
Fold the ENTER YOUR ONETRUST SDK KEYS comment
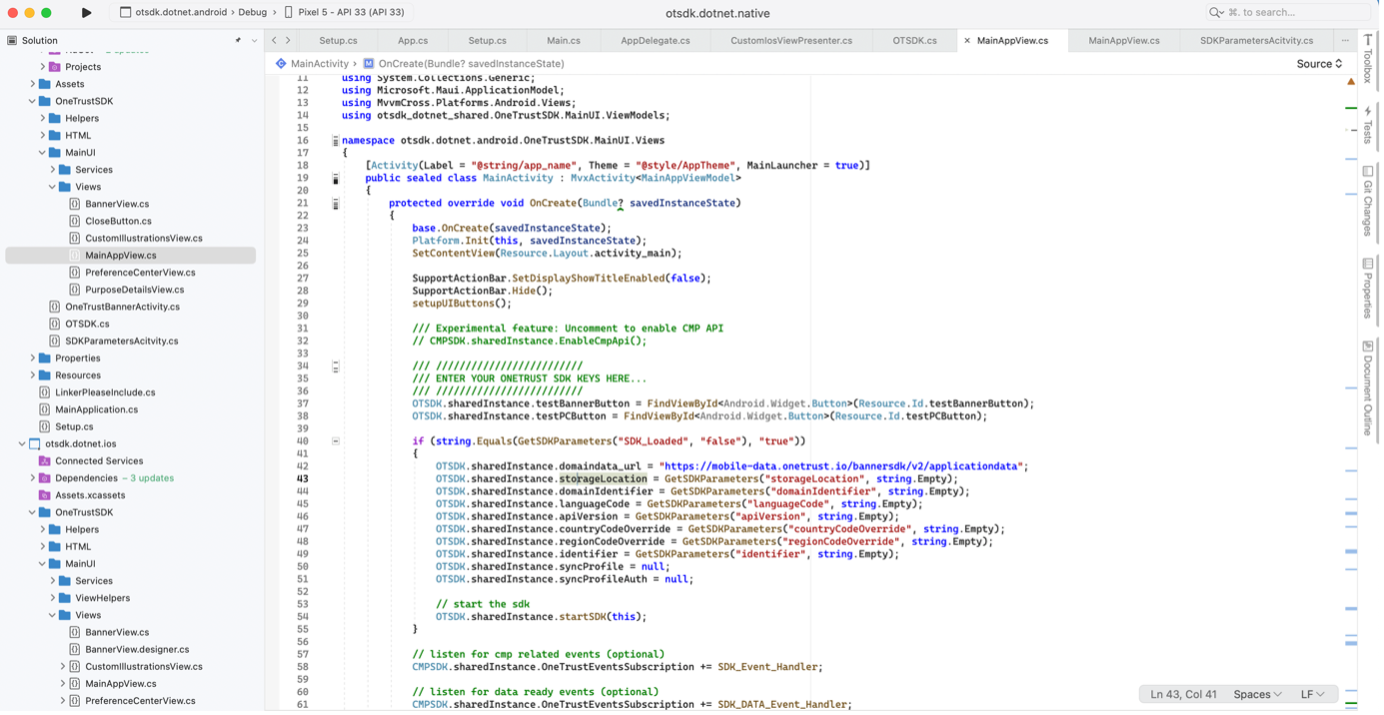pyautogui.click(x=335, y=366)
